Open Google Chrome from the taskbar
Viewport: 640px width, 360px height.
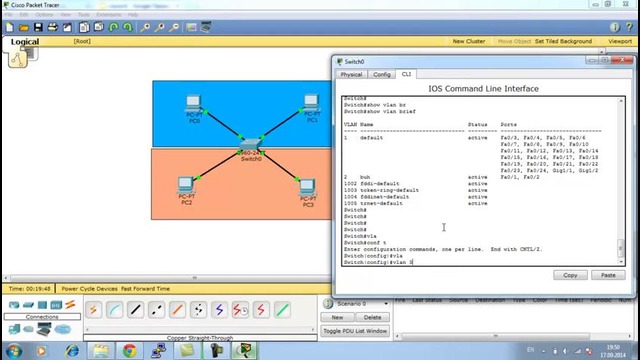(130, 351)
